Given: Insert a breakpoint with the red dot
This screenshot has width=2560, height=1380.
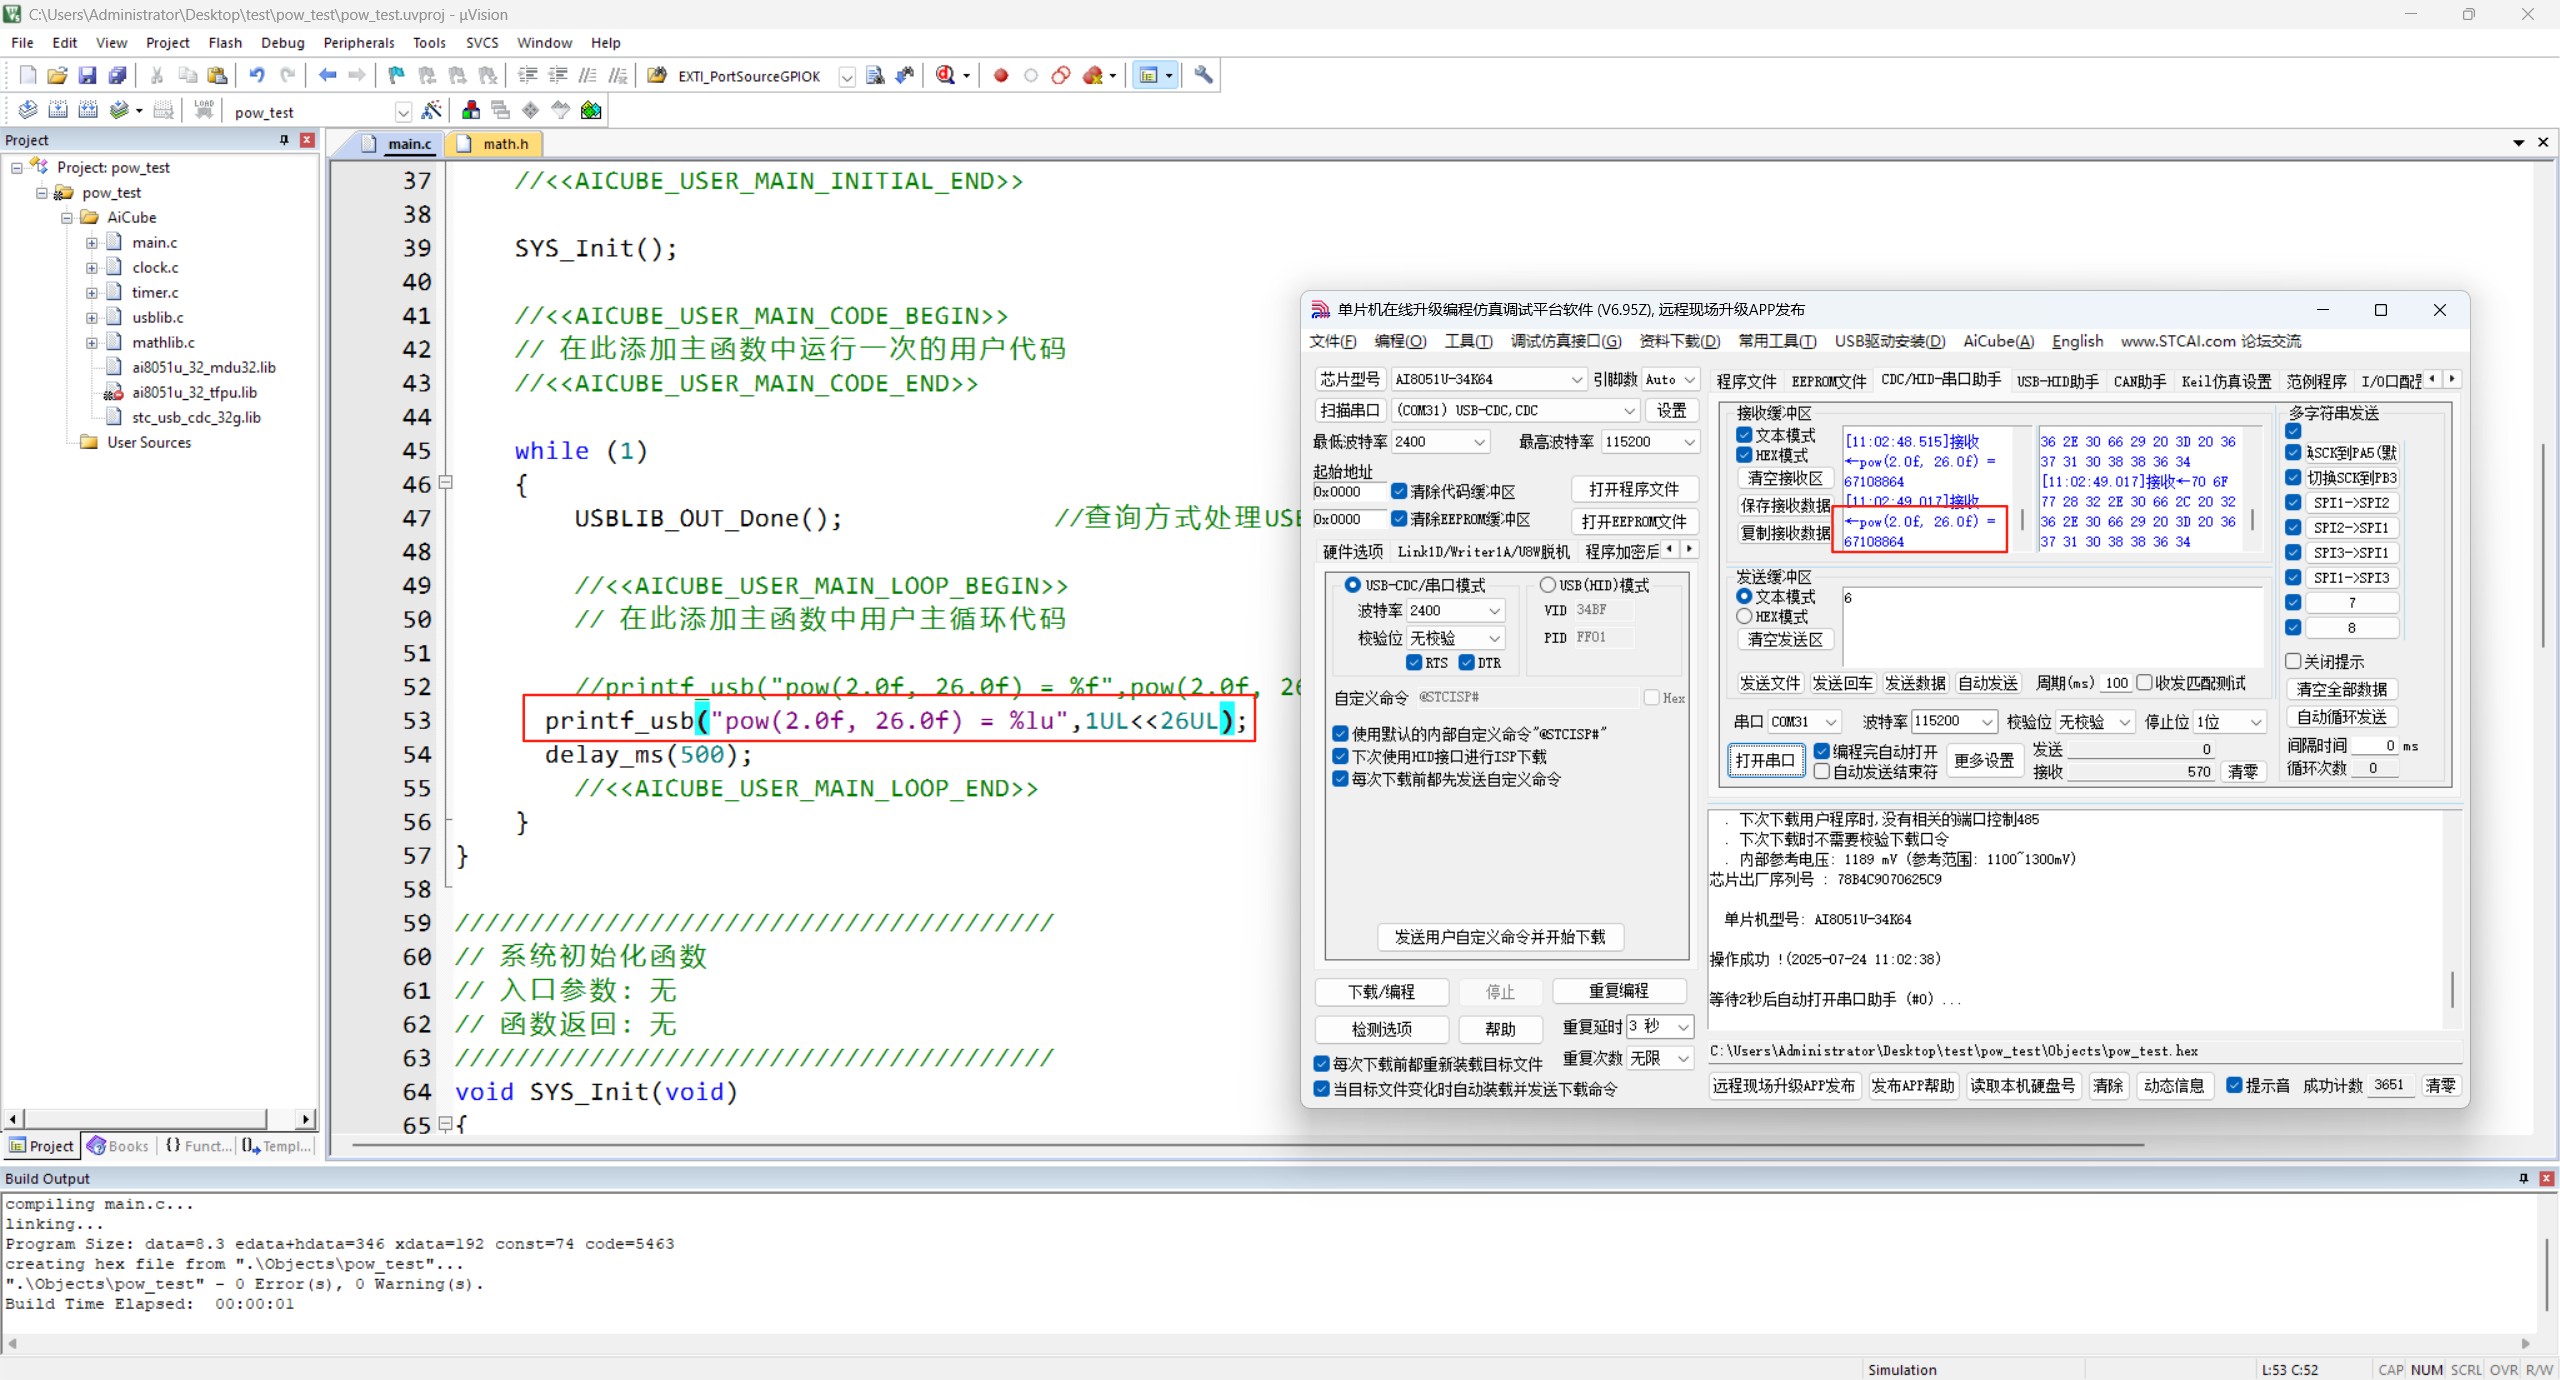Looking at the screenshot, I should pos(1001,75).
